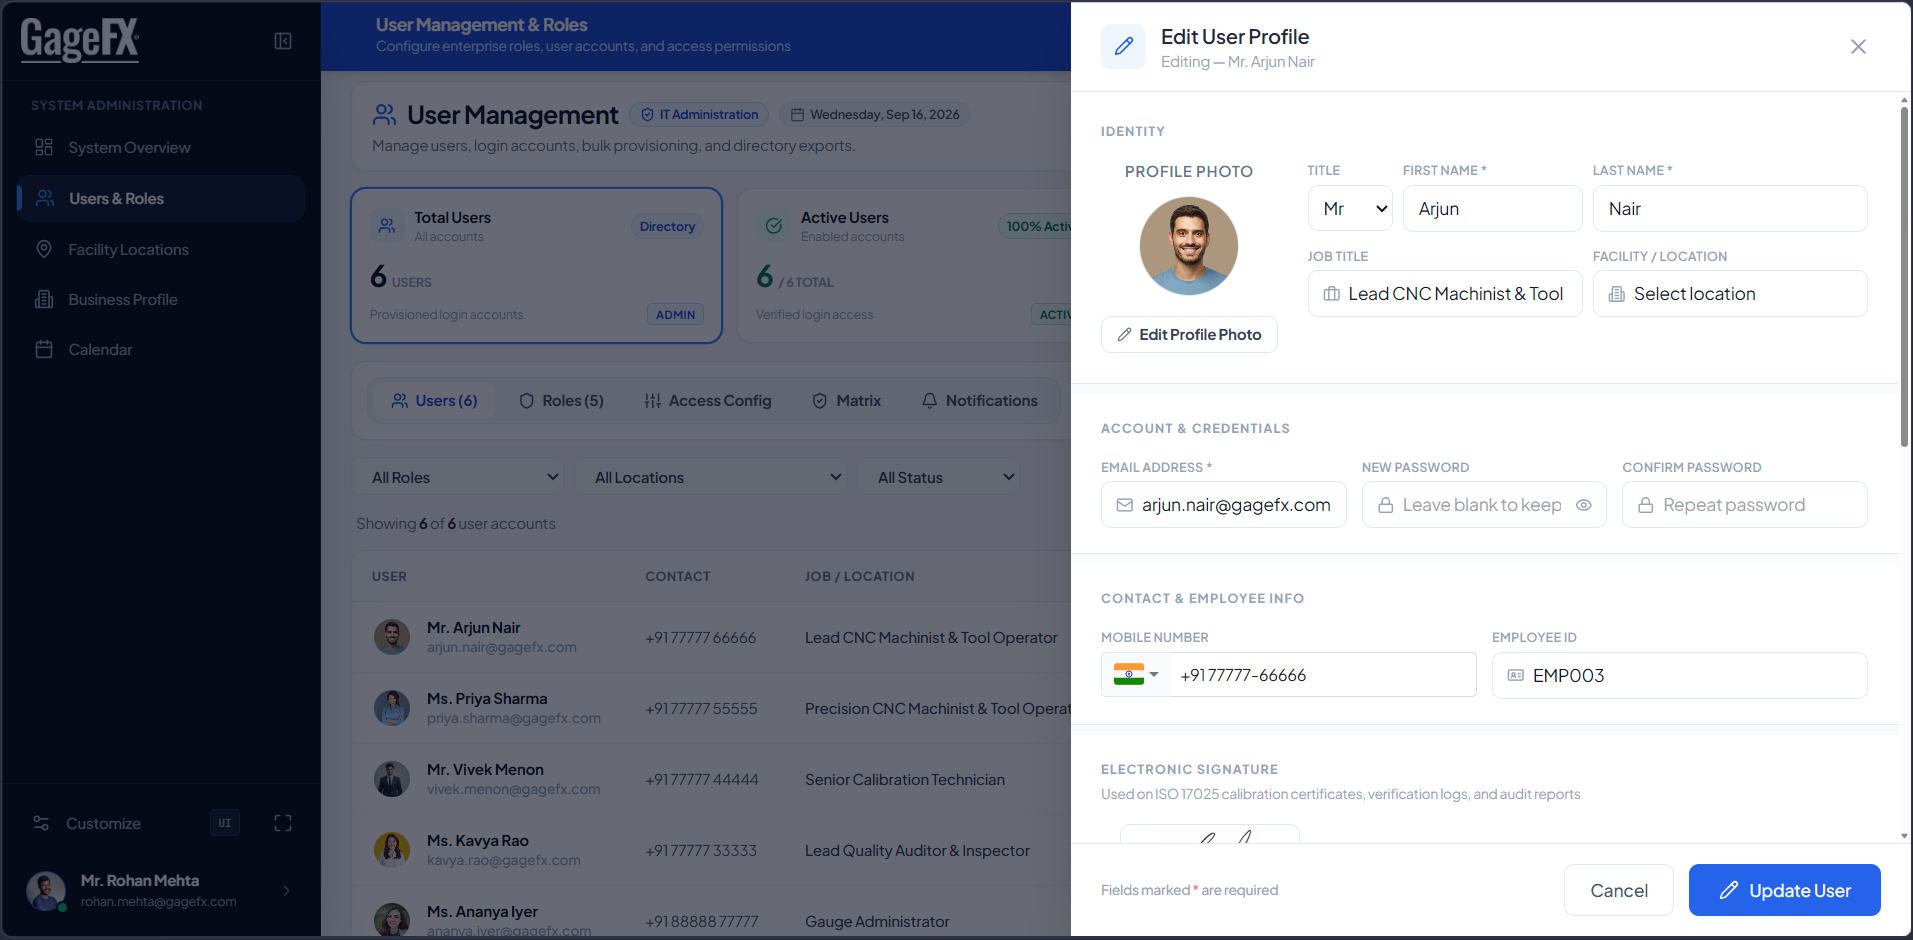
Task: Open the Title dropdown showing Mr
Action: click(x=1350, y=209)
